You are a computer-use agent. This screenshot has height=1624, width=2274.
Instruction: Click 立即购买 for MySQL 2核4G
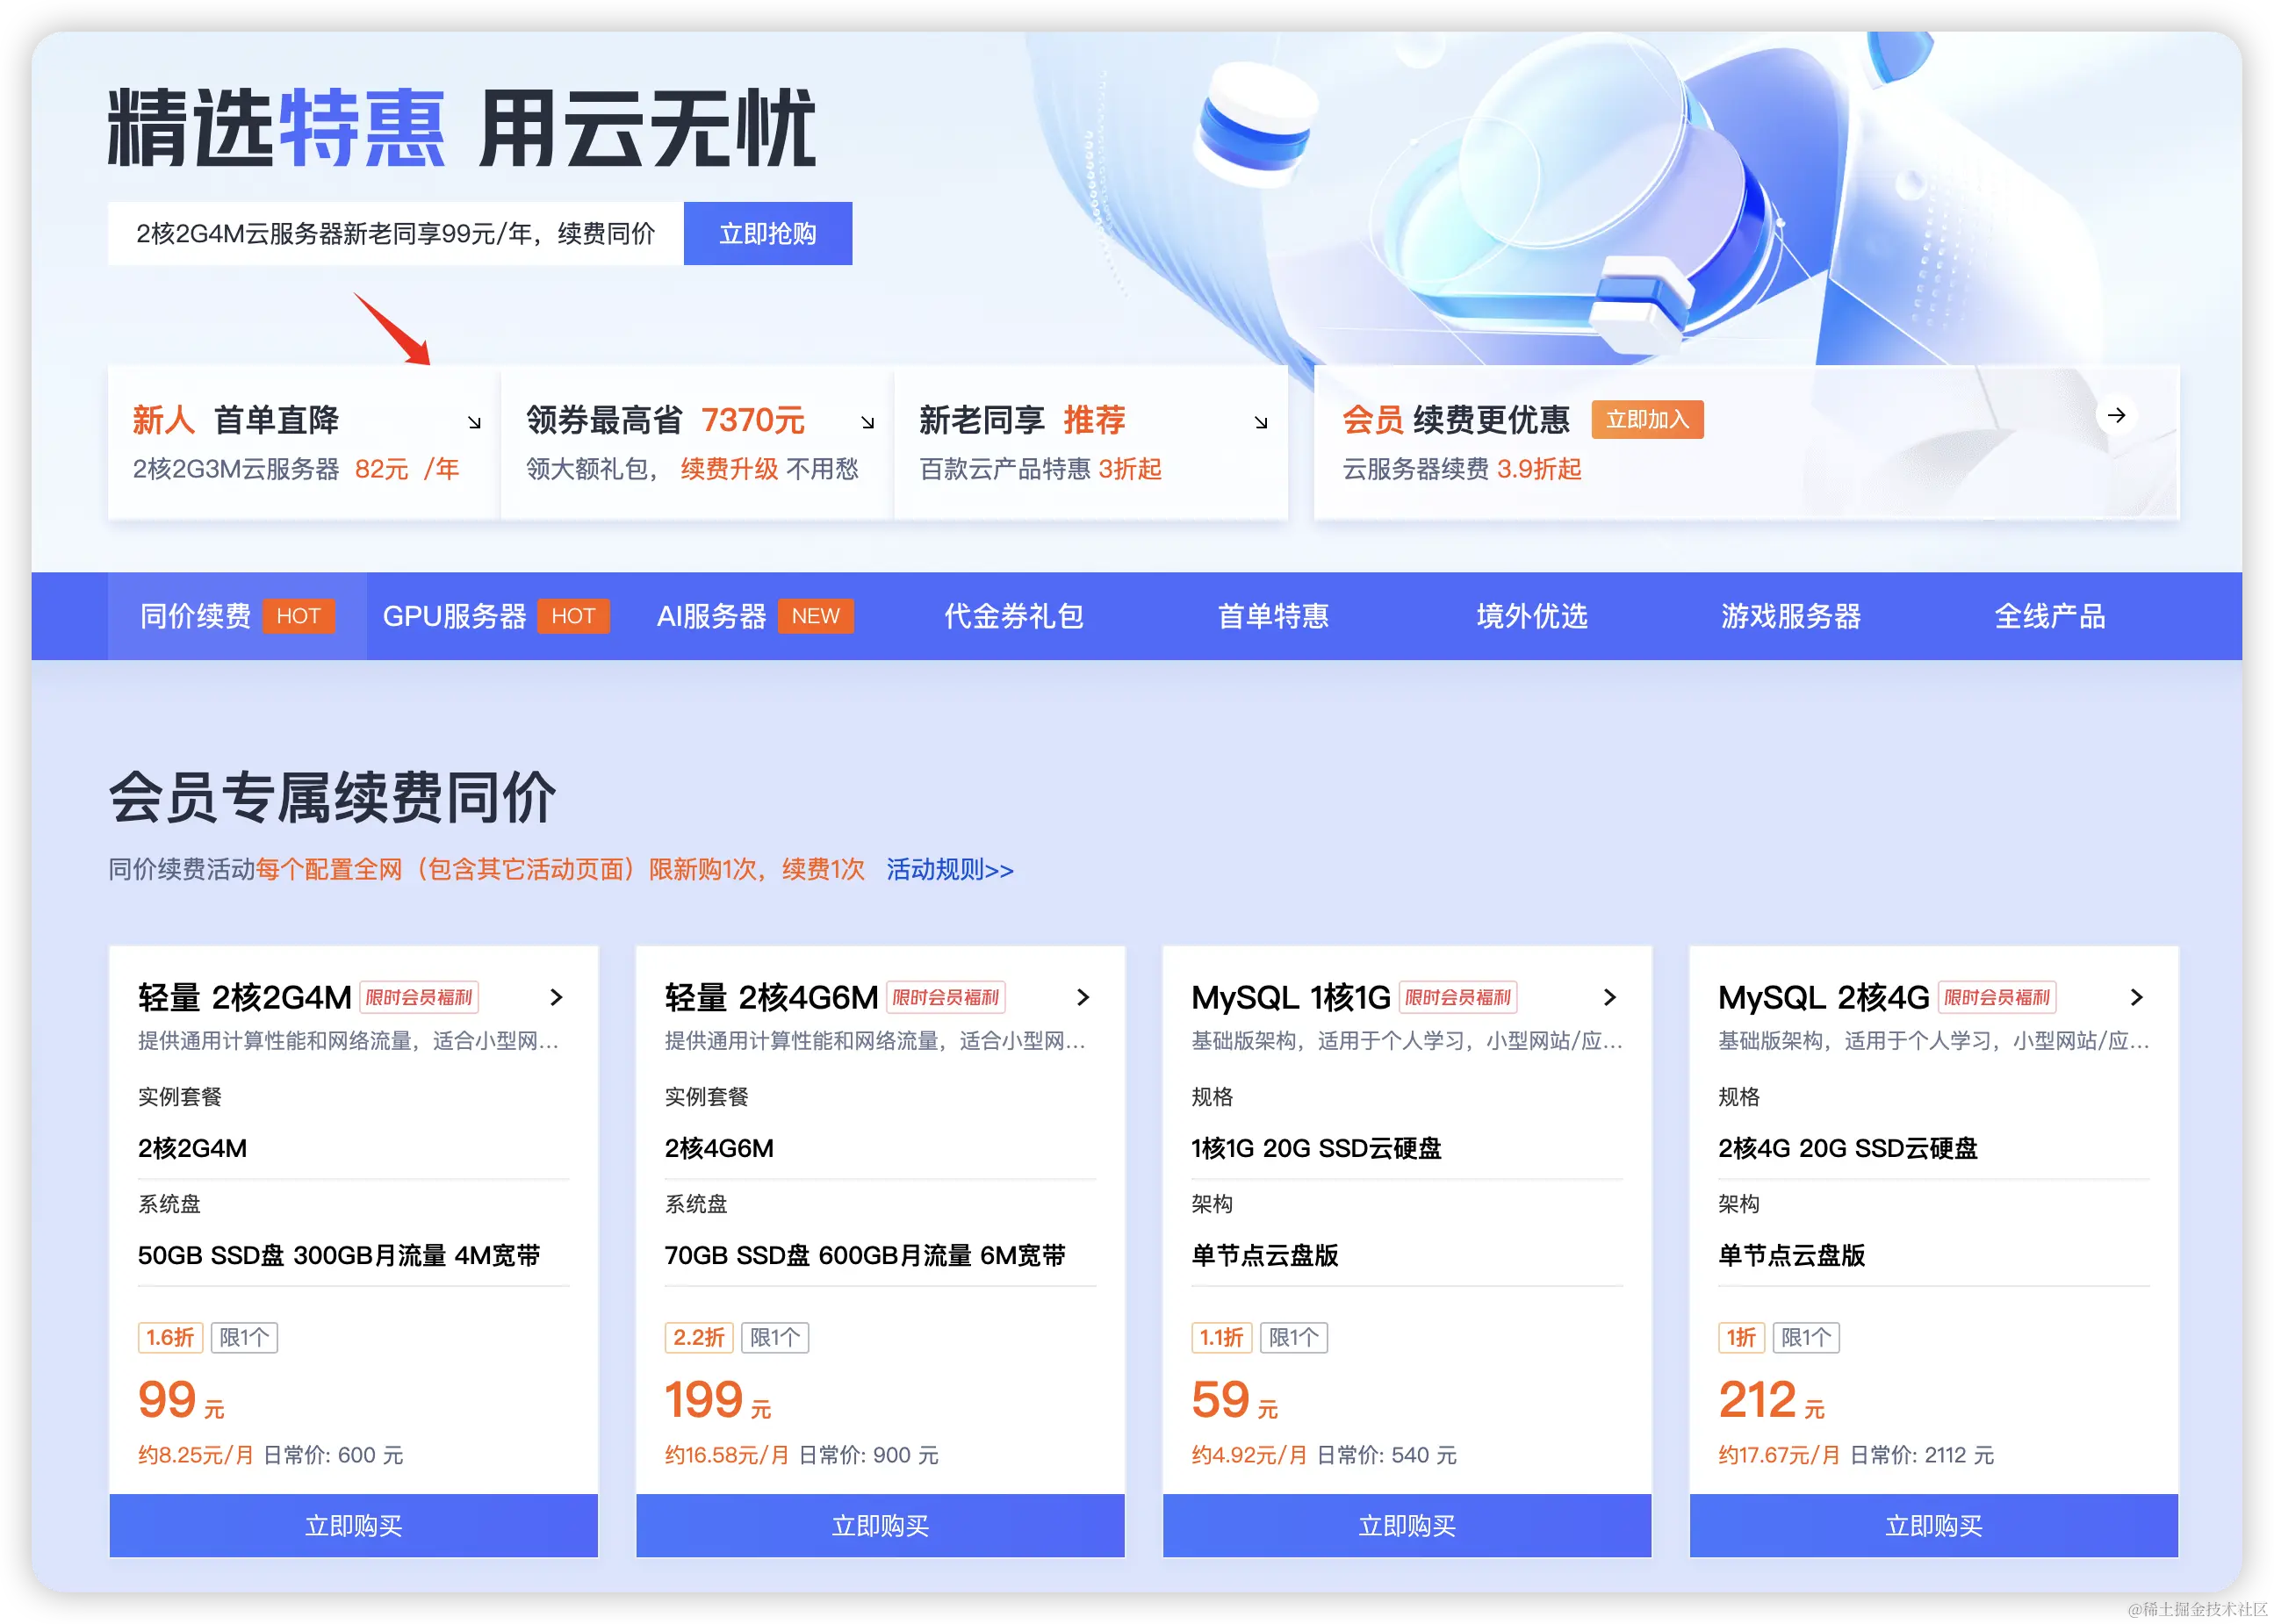[x=1933, y=1525]
